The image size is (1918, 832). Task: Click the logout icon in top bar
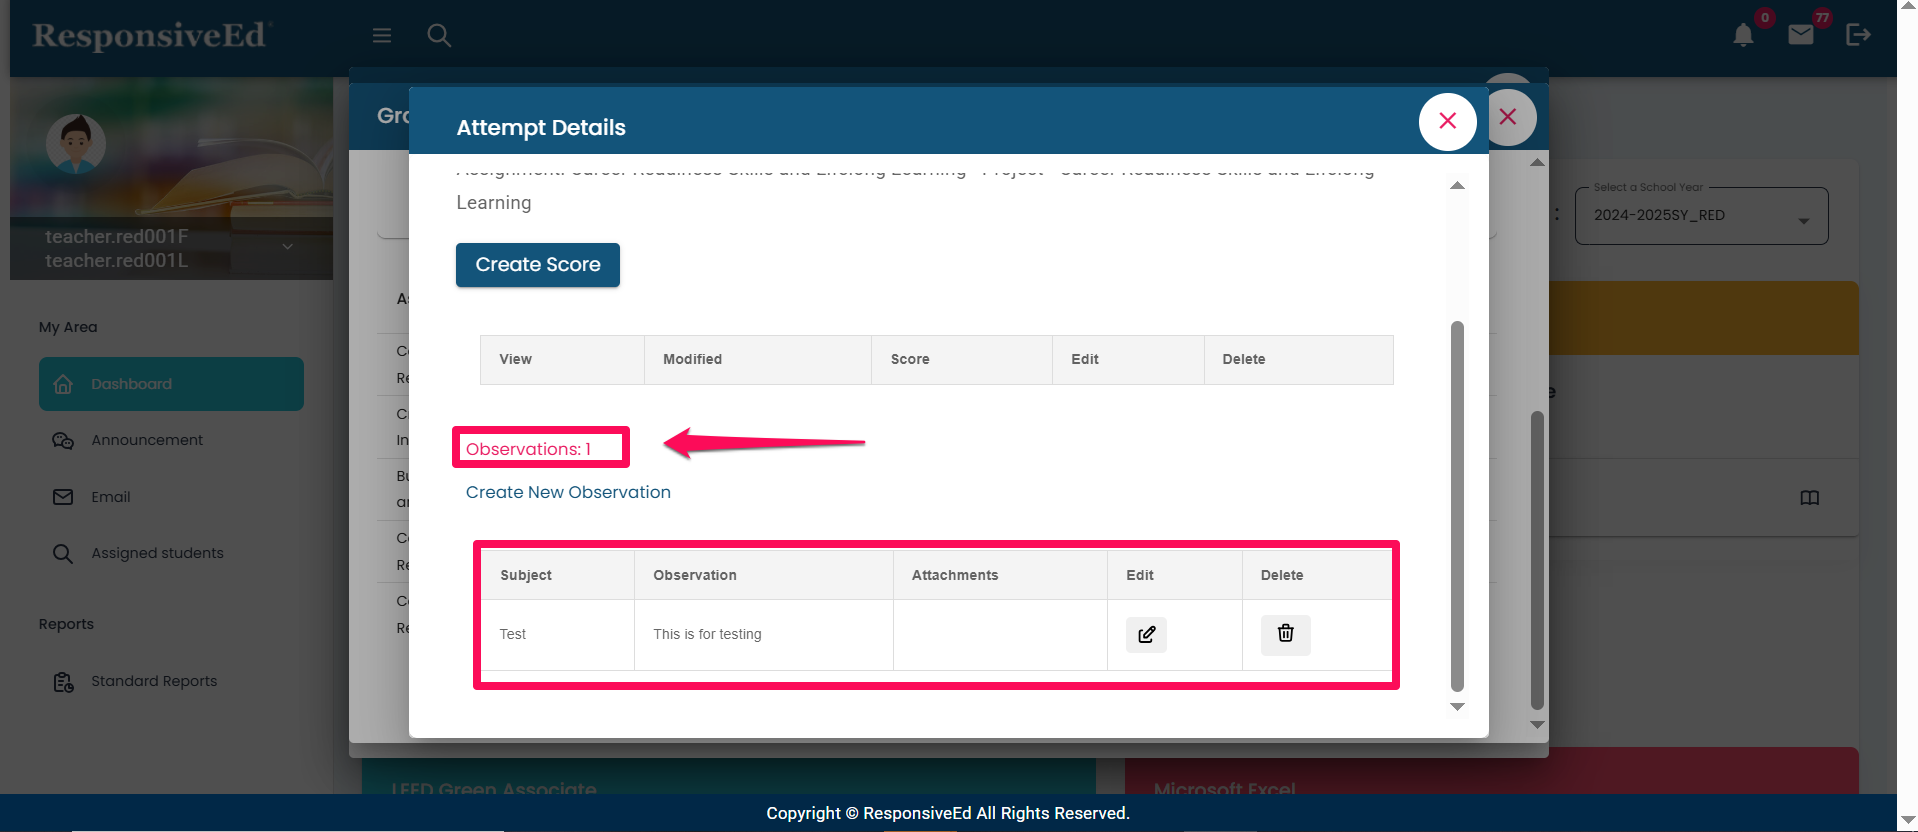(x=1858, y=36)
